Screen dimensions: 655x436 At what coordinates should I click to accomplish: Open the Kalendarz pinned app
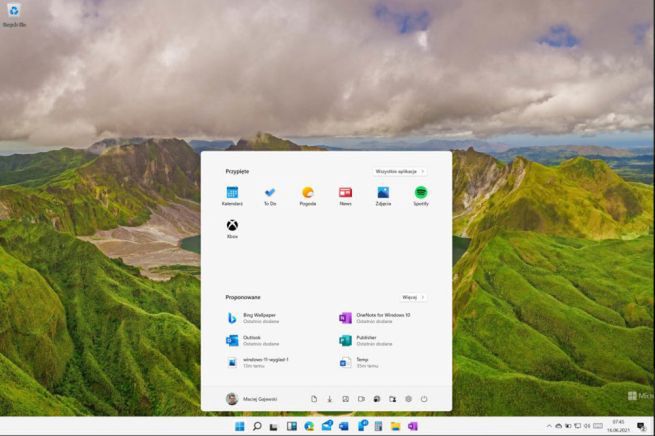(x=232, y=196)
